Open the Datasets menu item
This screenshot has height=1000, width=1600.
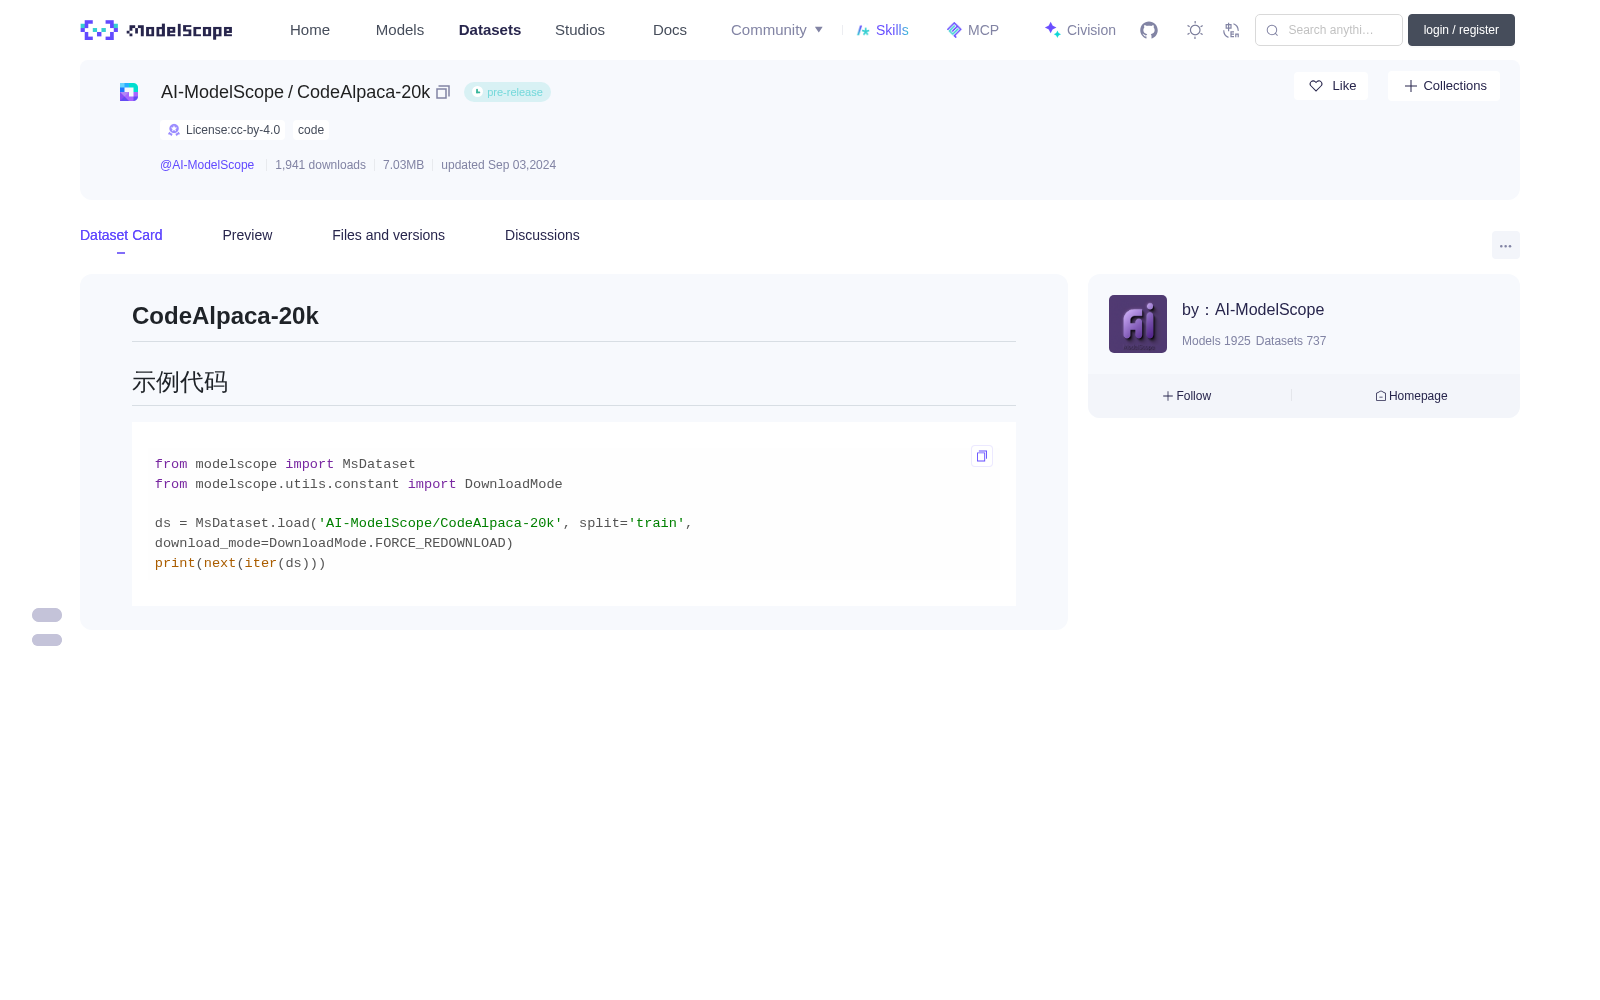[490, 30]
